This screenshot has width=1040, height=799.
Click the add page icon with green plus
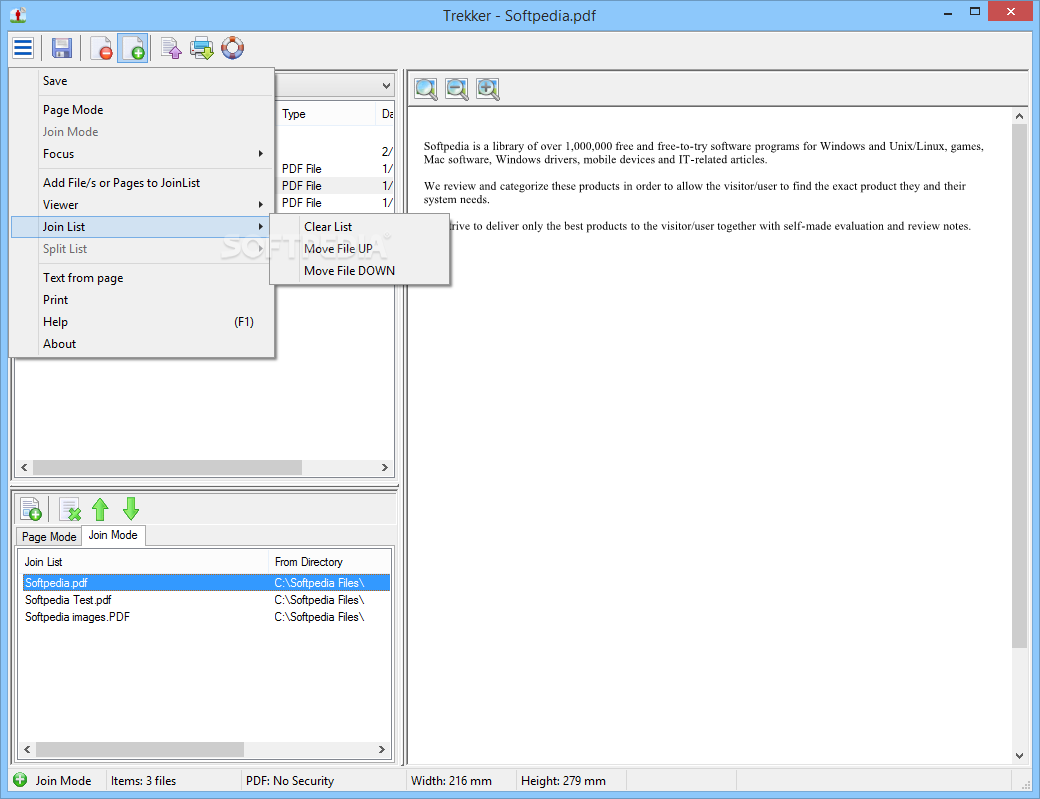click(x=133, y=48)
